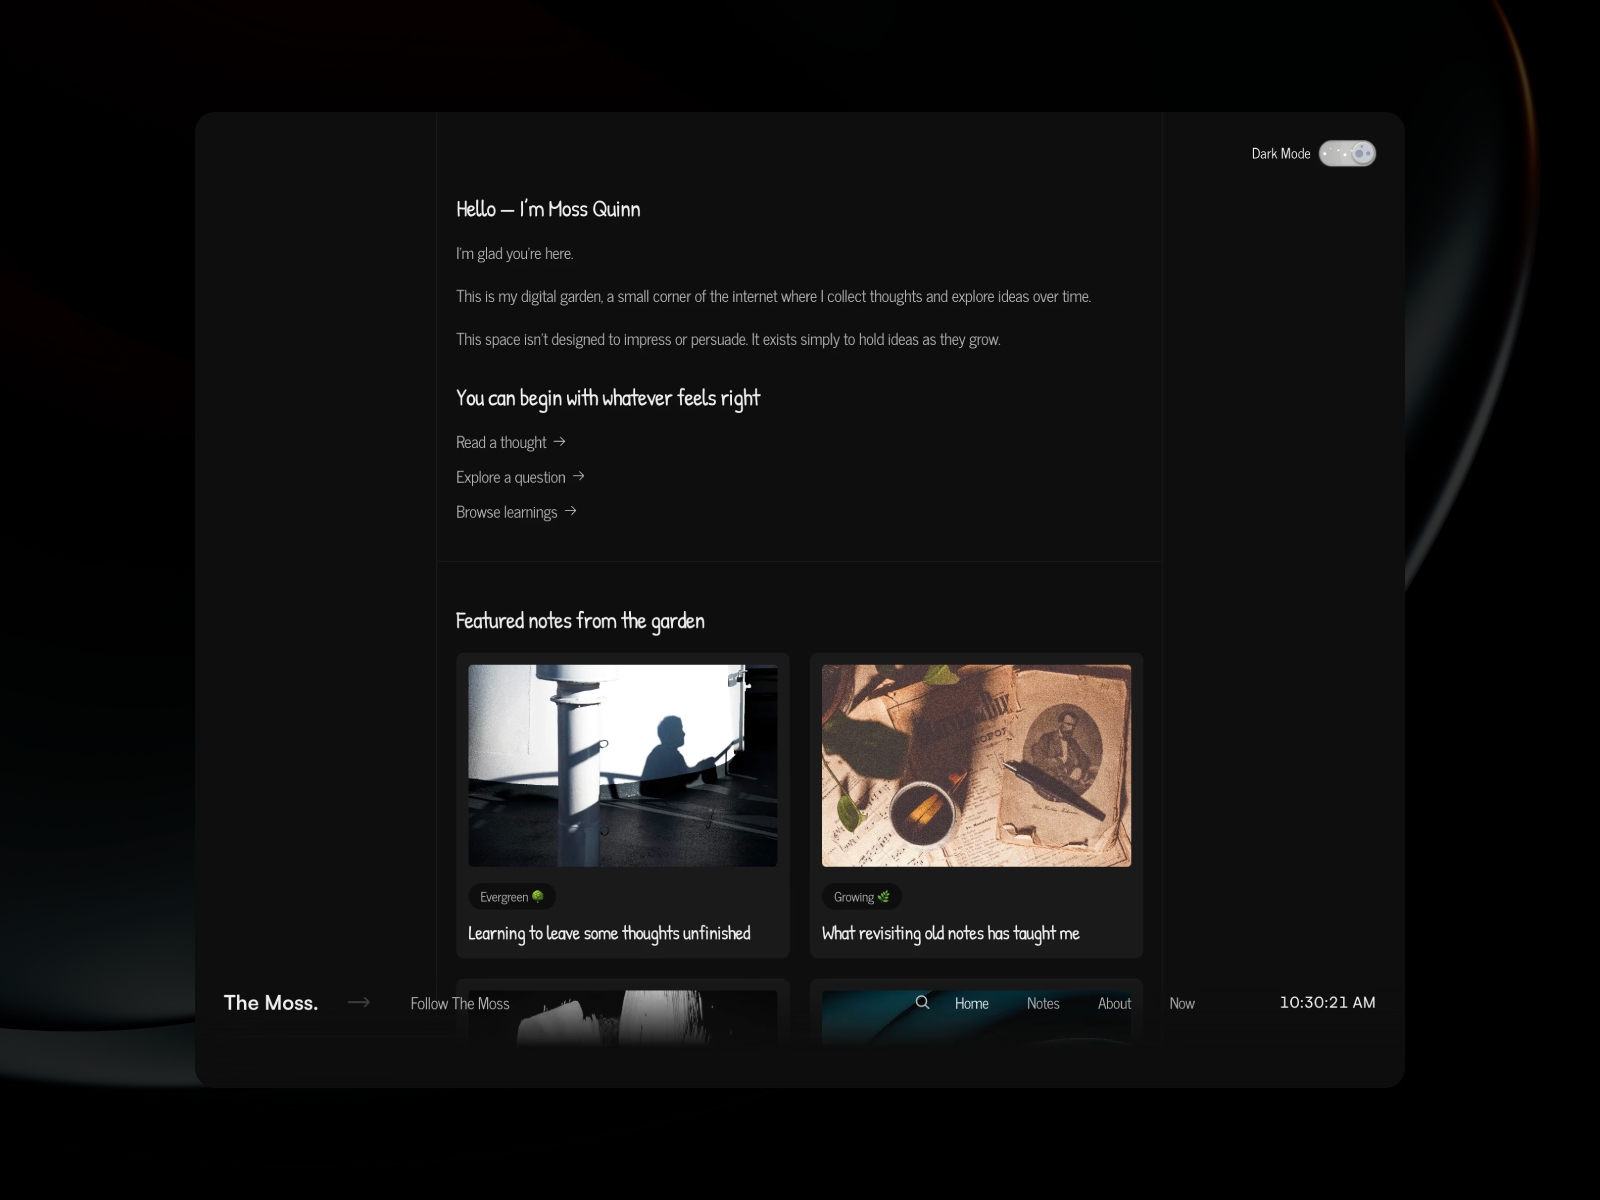Viewport: 1600px width, 1200px height.
Task: Open the Home nav item
Action: (971, 1003)
